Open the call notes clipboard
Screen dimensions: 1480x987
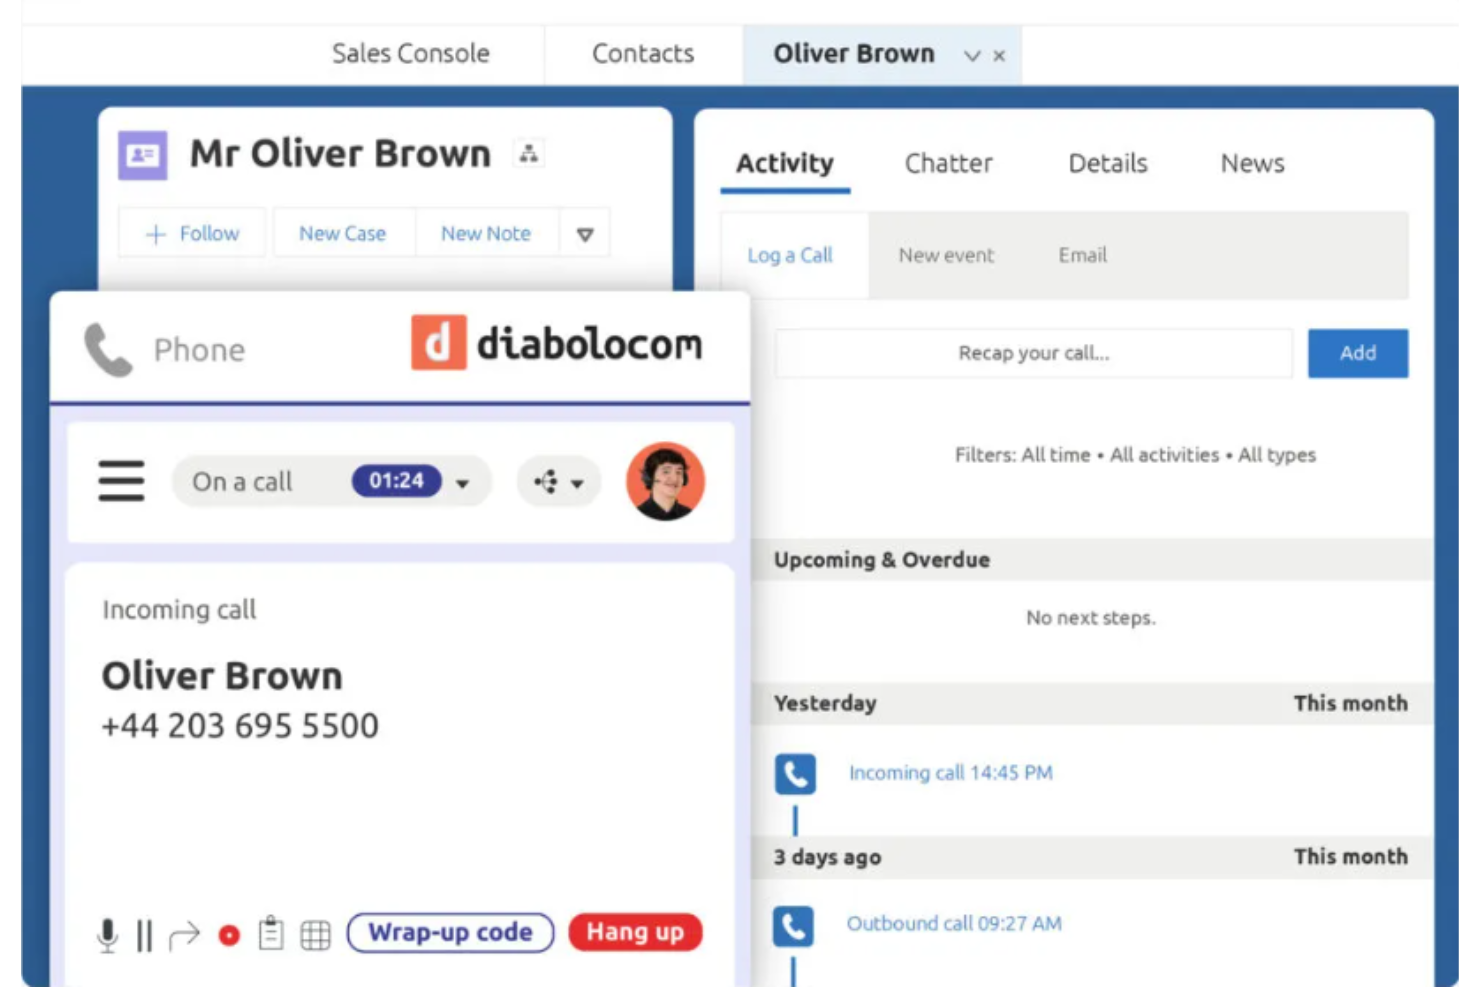coord(273,932)
